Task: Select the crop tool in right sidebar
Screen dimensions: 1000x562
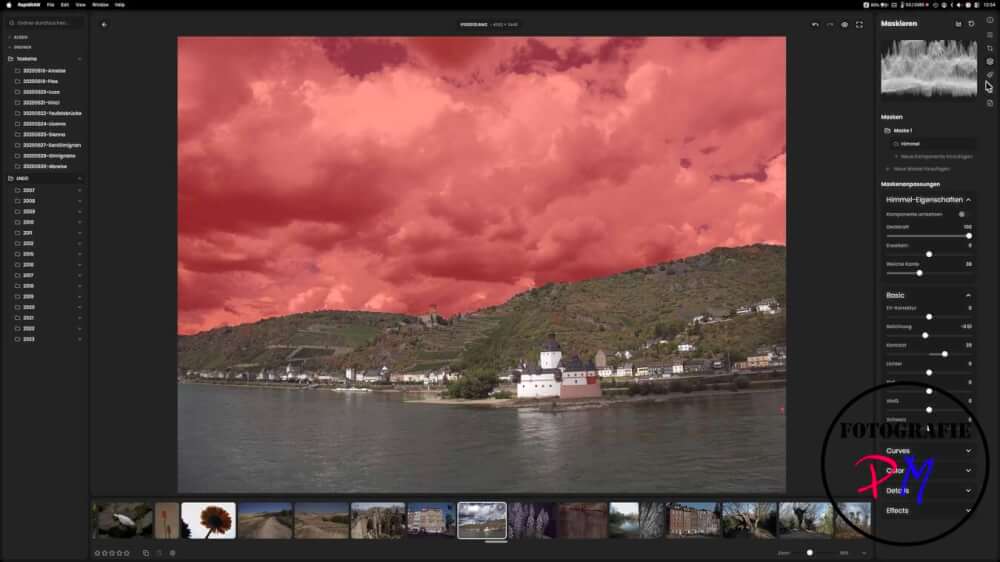Action: pyautogui.click(x=990, y=48)
